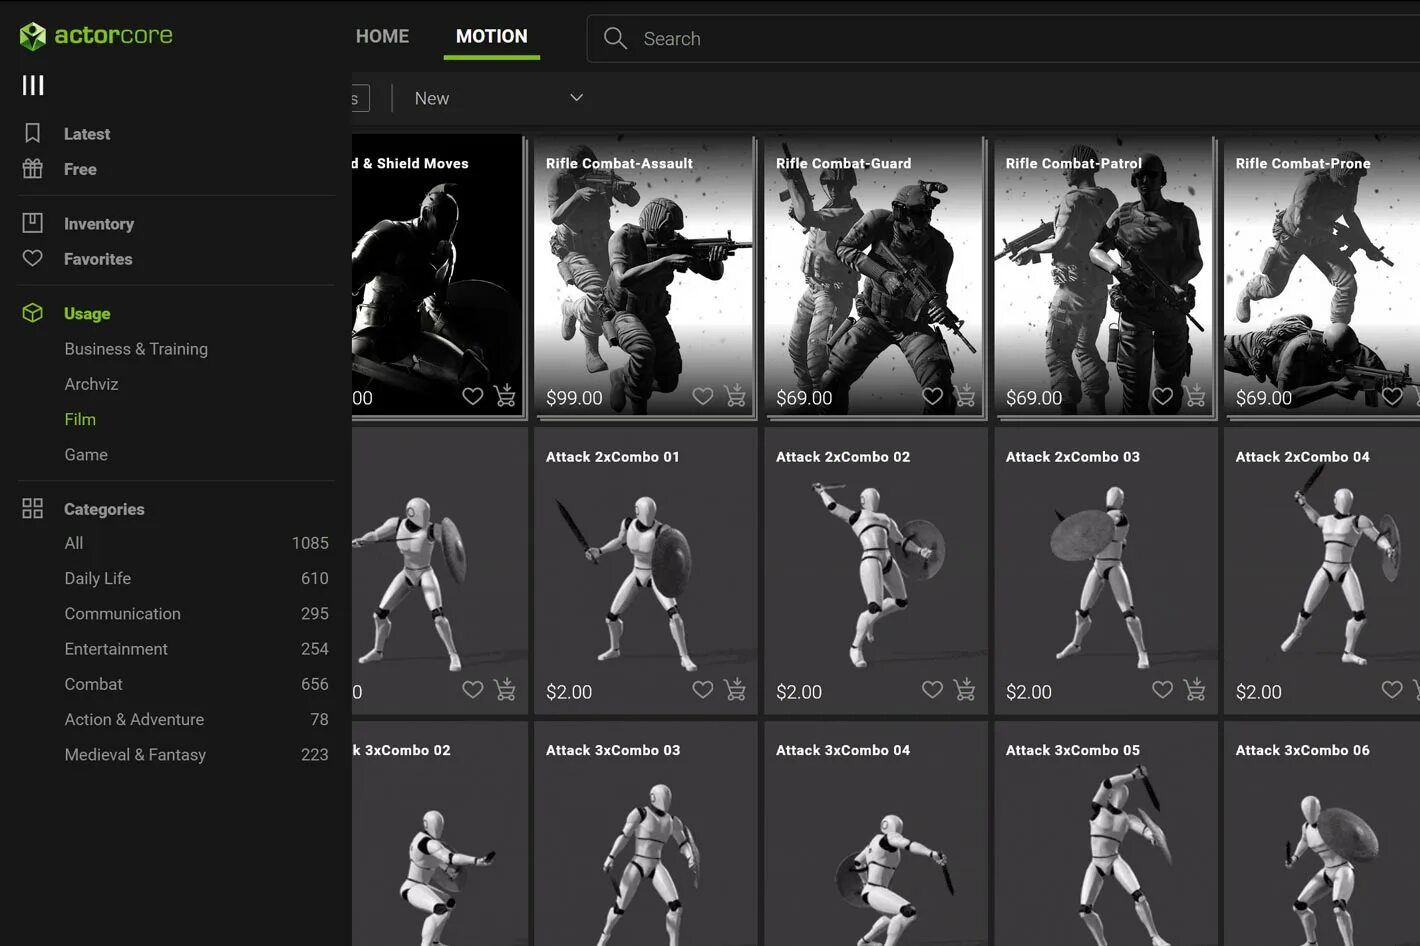Image resolution: width=1420 pixels, height=946 pixels.
Task: Filter by Game usage
Action: [86, 454]
